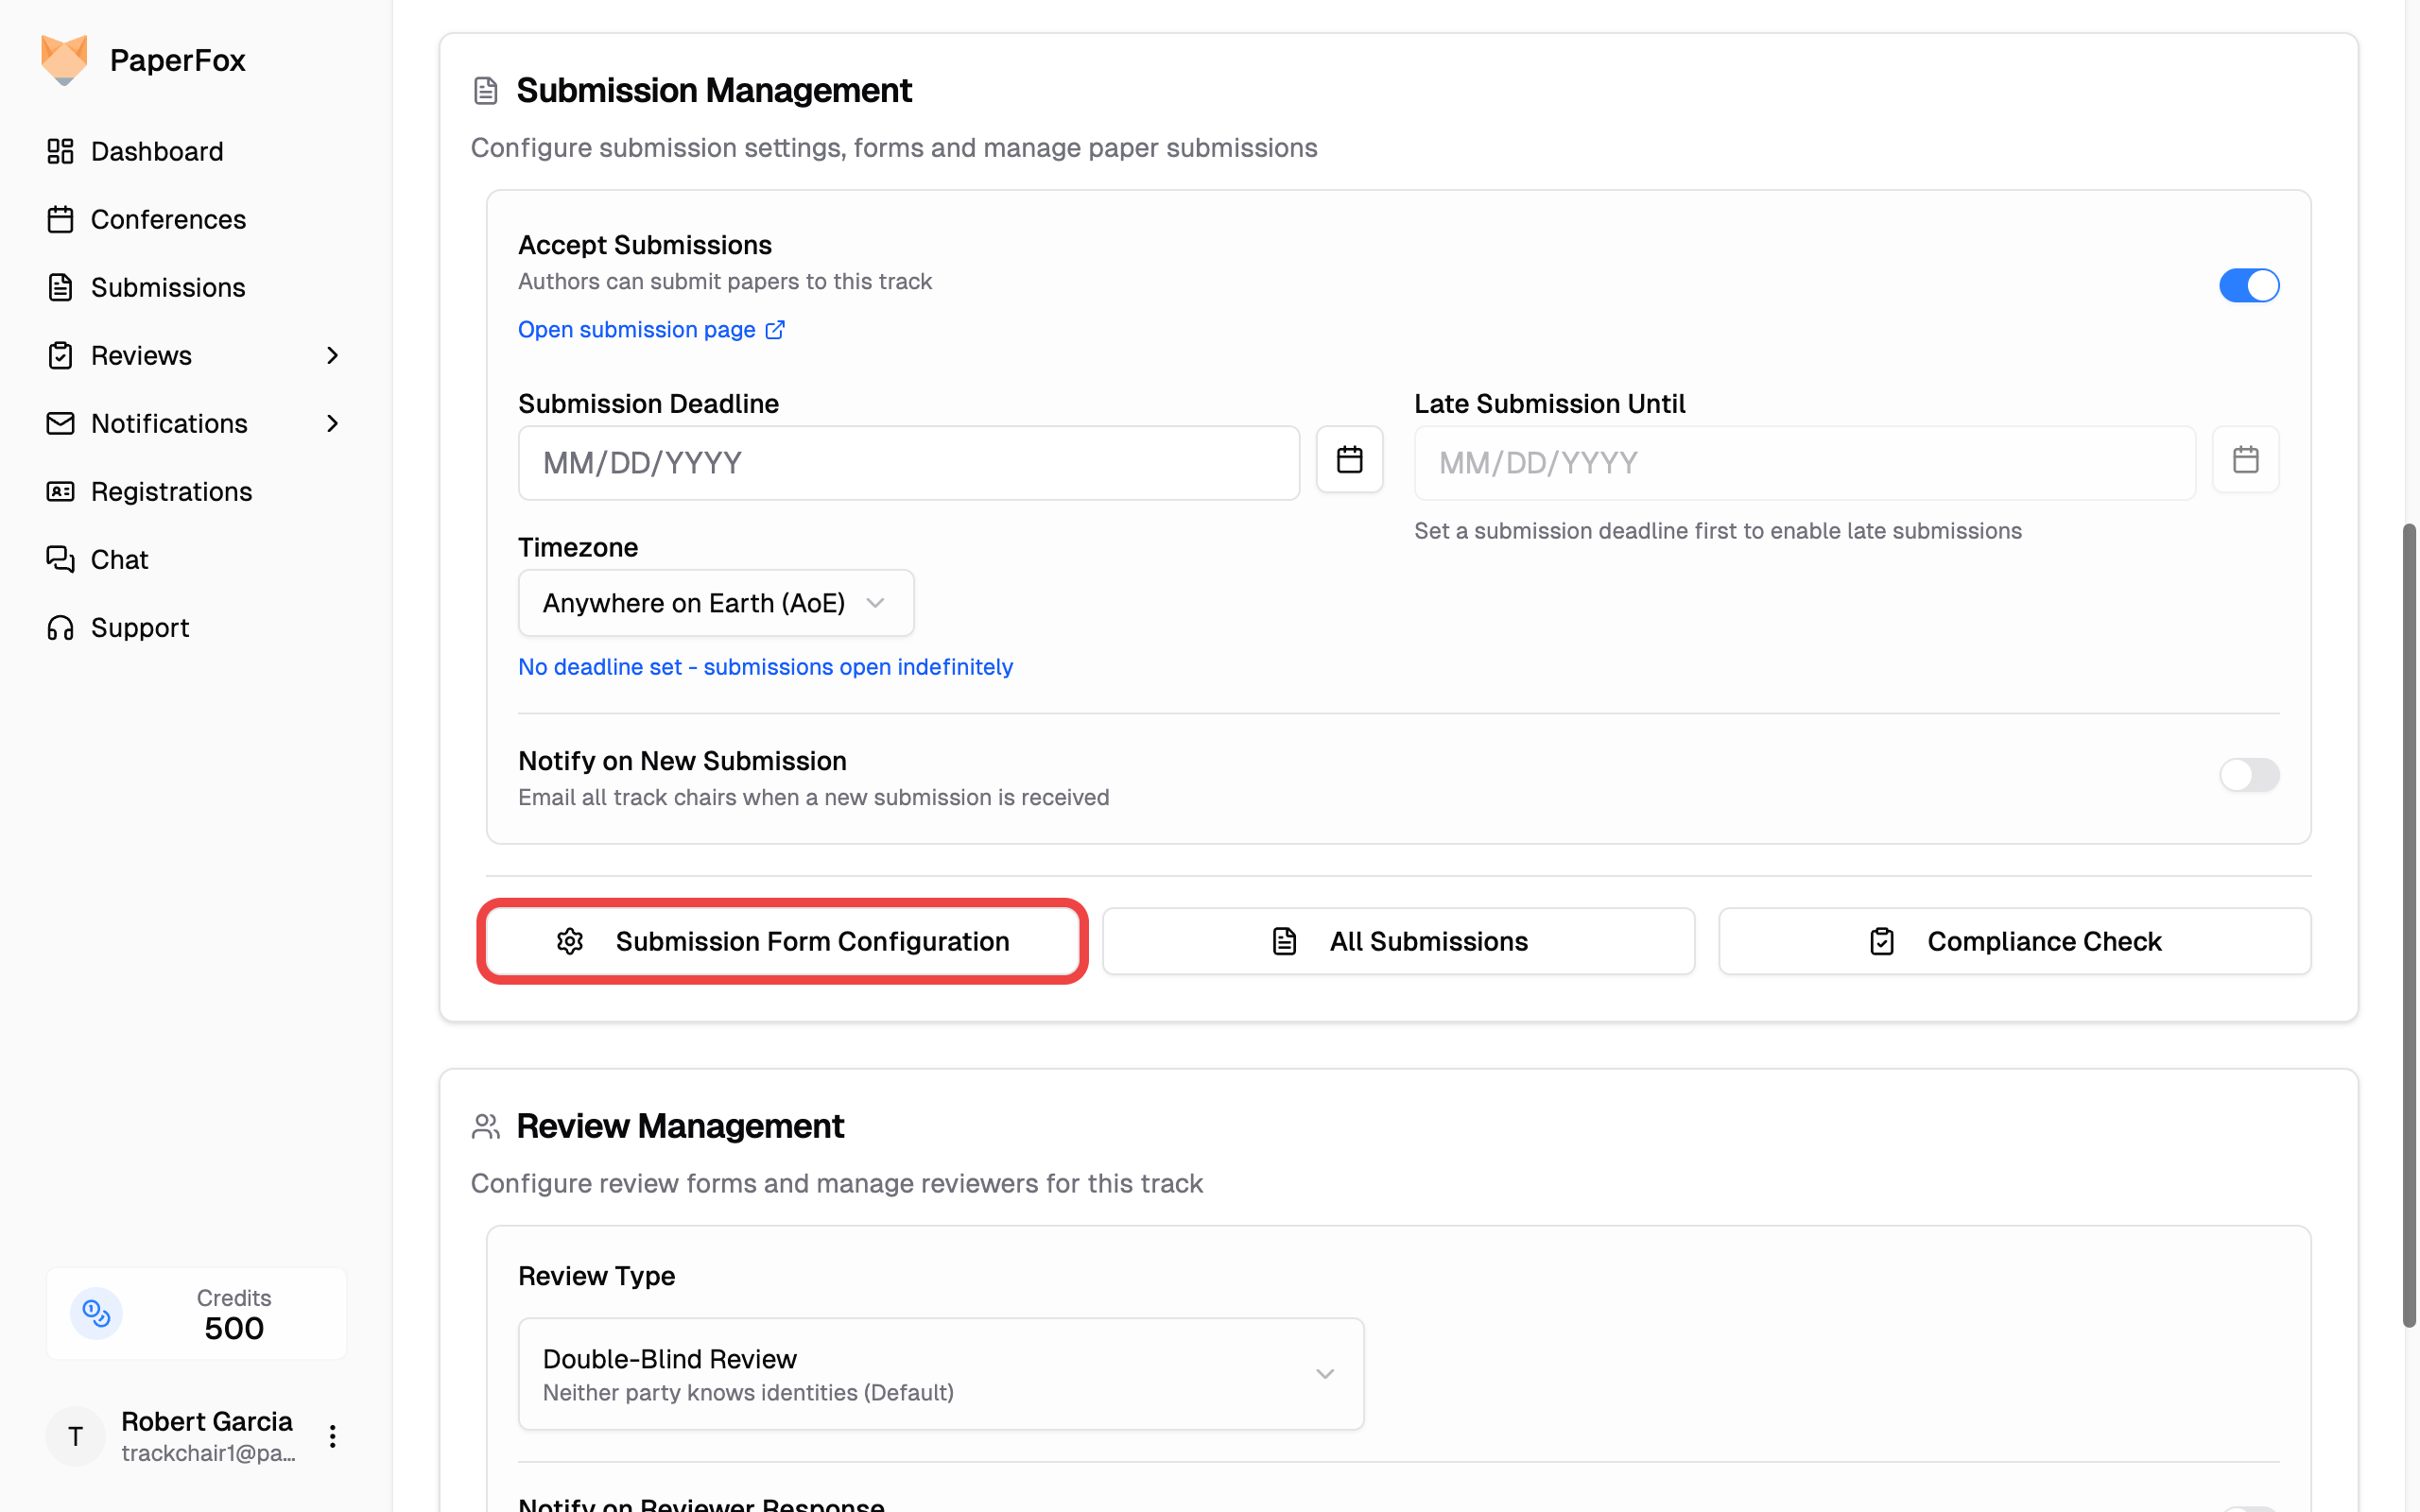
Task: Open user menu three-dots icon
Action: (x=332, y=1436)
